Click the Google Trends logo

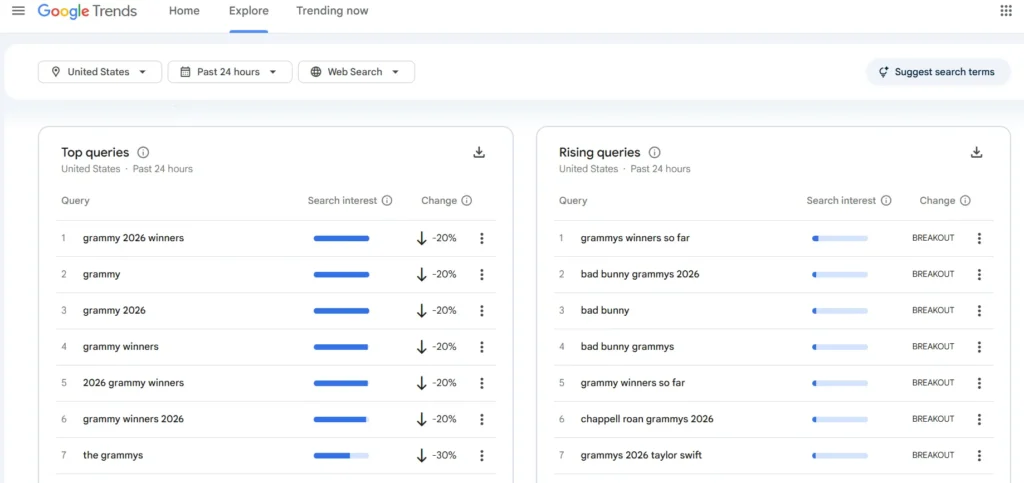88,11
